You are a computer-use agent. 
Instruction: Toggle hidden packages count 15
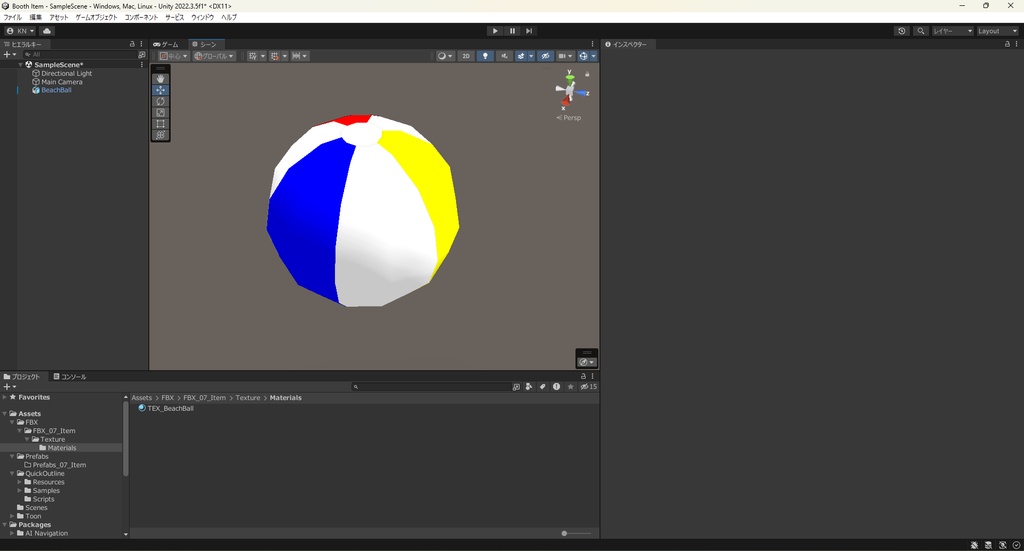click(588, 386)
